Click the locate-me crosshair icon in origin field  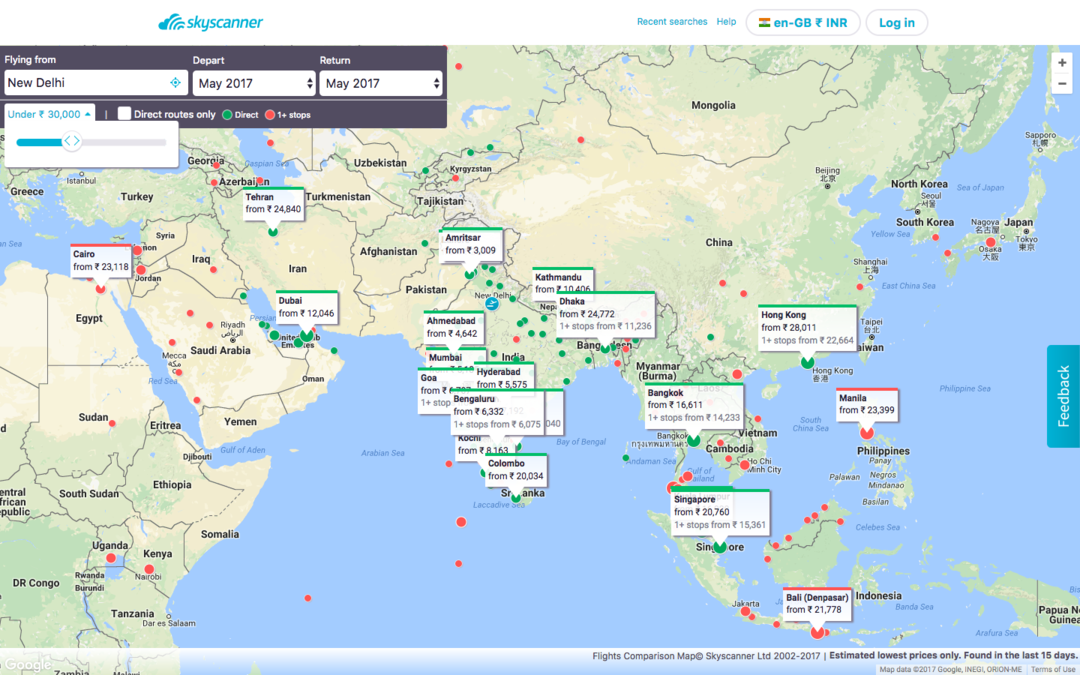(175, 83)
